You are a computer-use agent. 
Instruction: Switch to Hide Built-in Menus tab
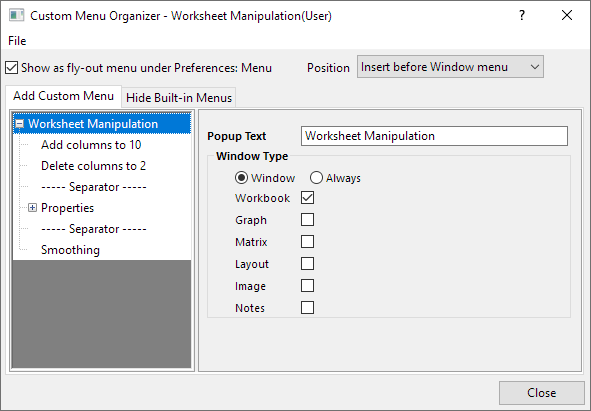click(179, 98)
